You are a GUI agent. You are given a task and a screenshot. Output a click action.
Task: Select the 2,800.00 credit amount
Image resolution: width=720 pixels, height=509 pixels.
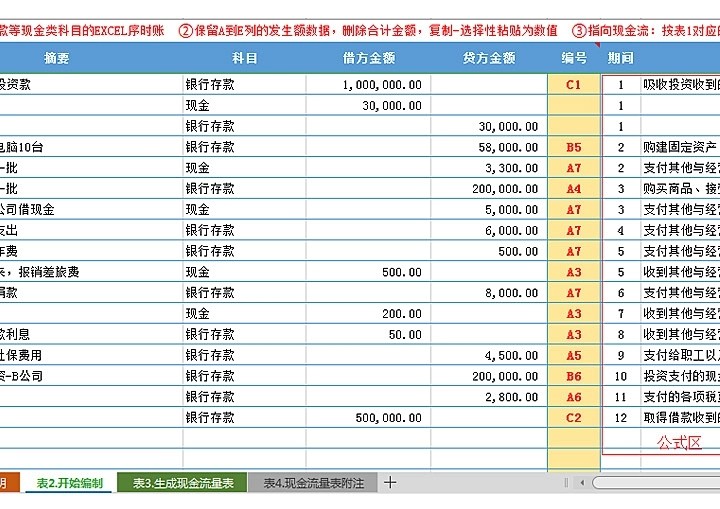pos(489,397)
